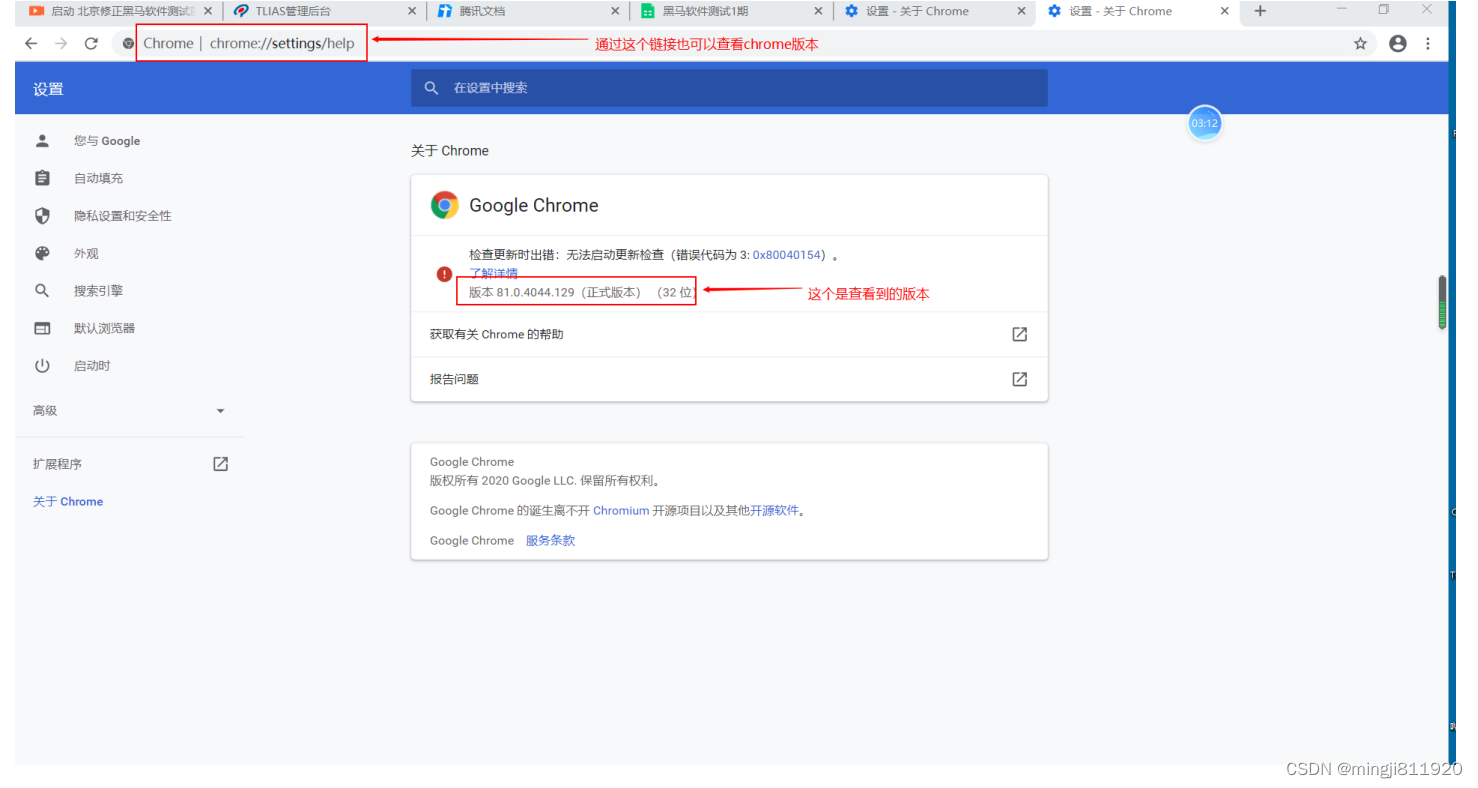Viewport: 1478px width, 788px height.
Task: Switch to the 黑马软件测试1期 tab
Action: [x=731, y=11]
